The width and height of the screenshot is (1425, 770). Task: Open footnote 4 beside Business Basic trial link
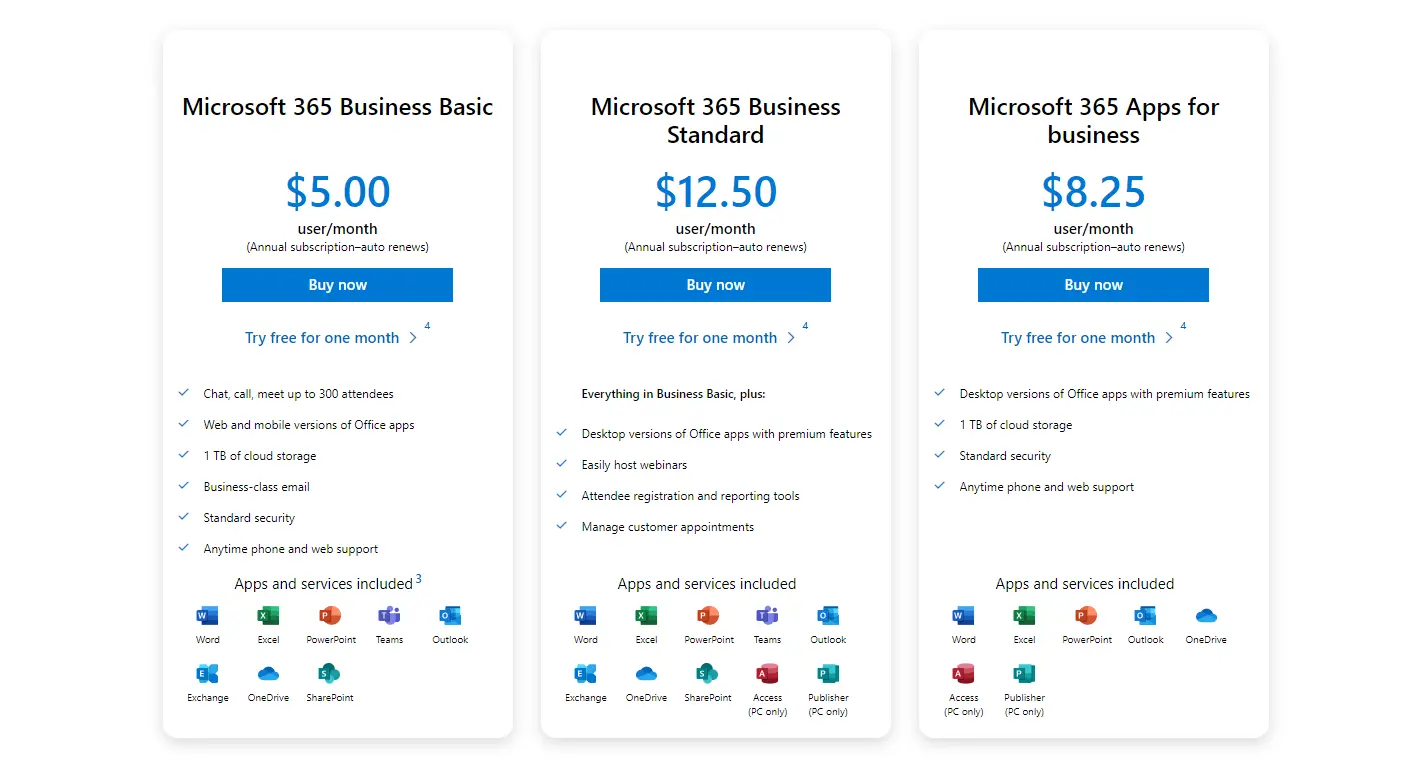pos(427,326)
